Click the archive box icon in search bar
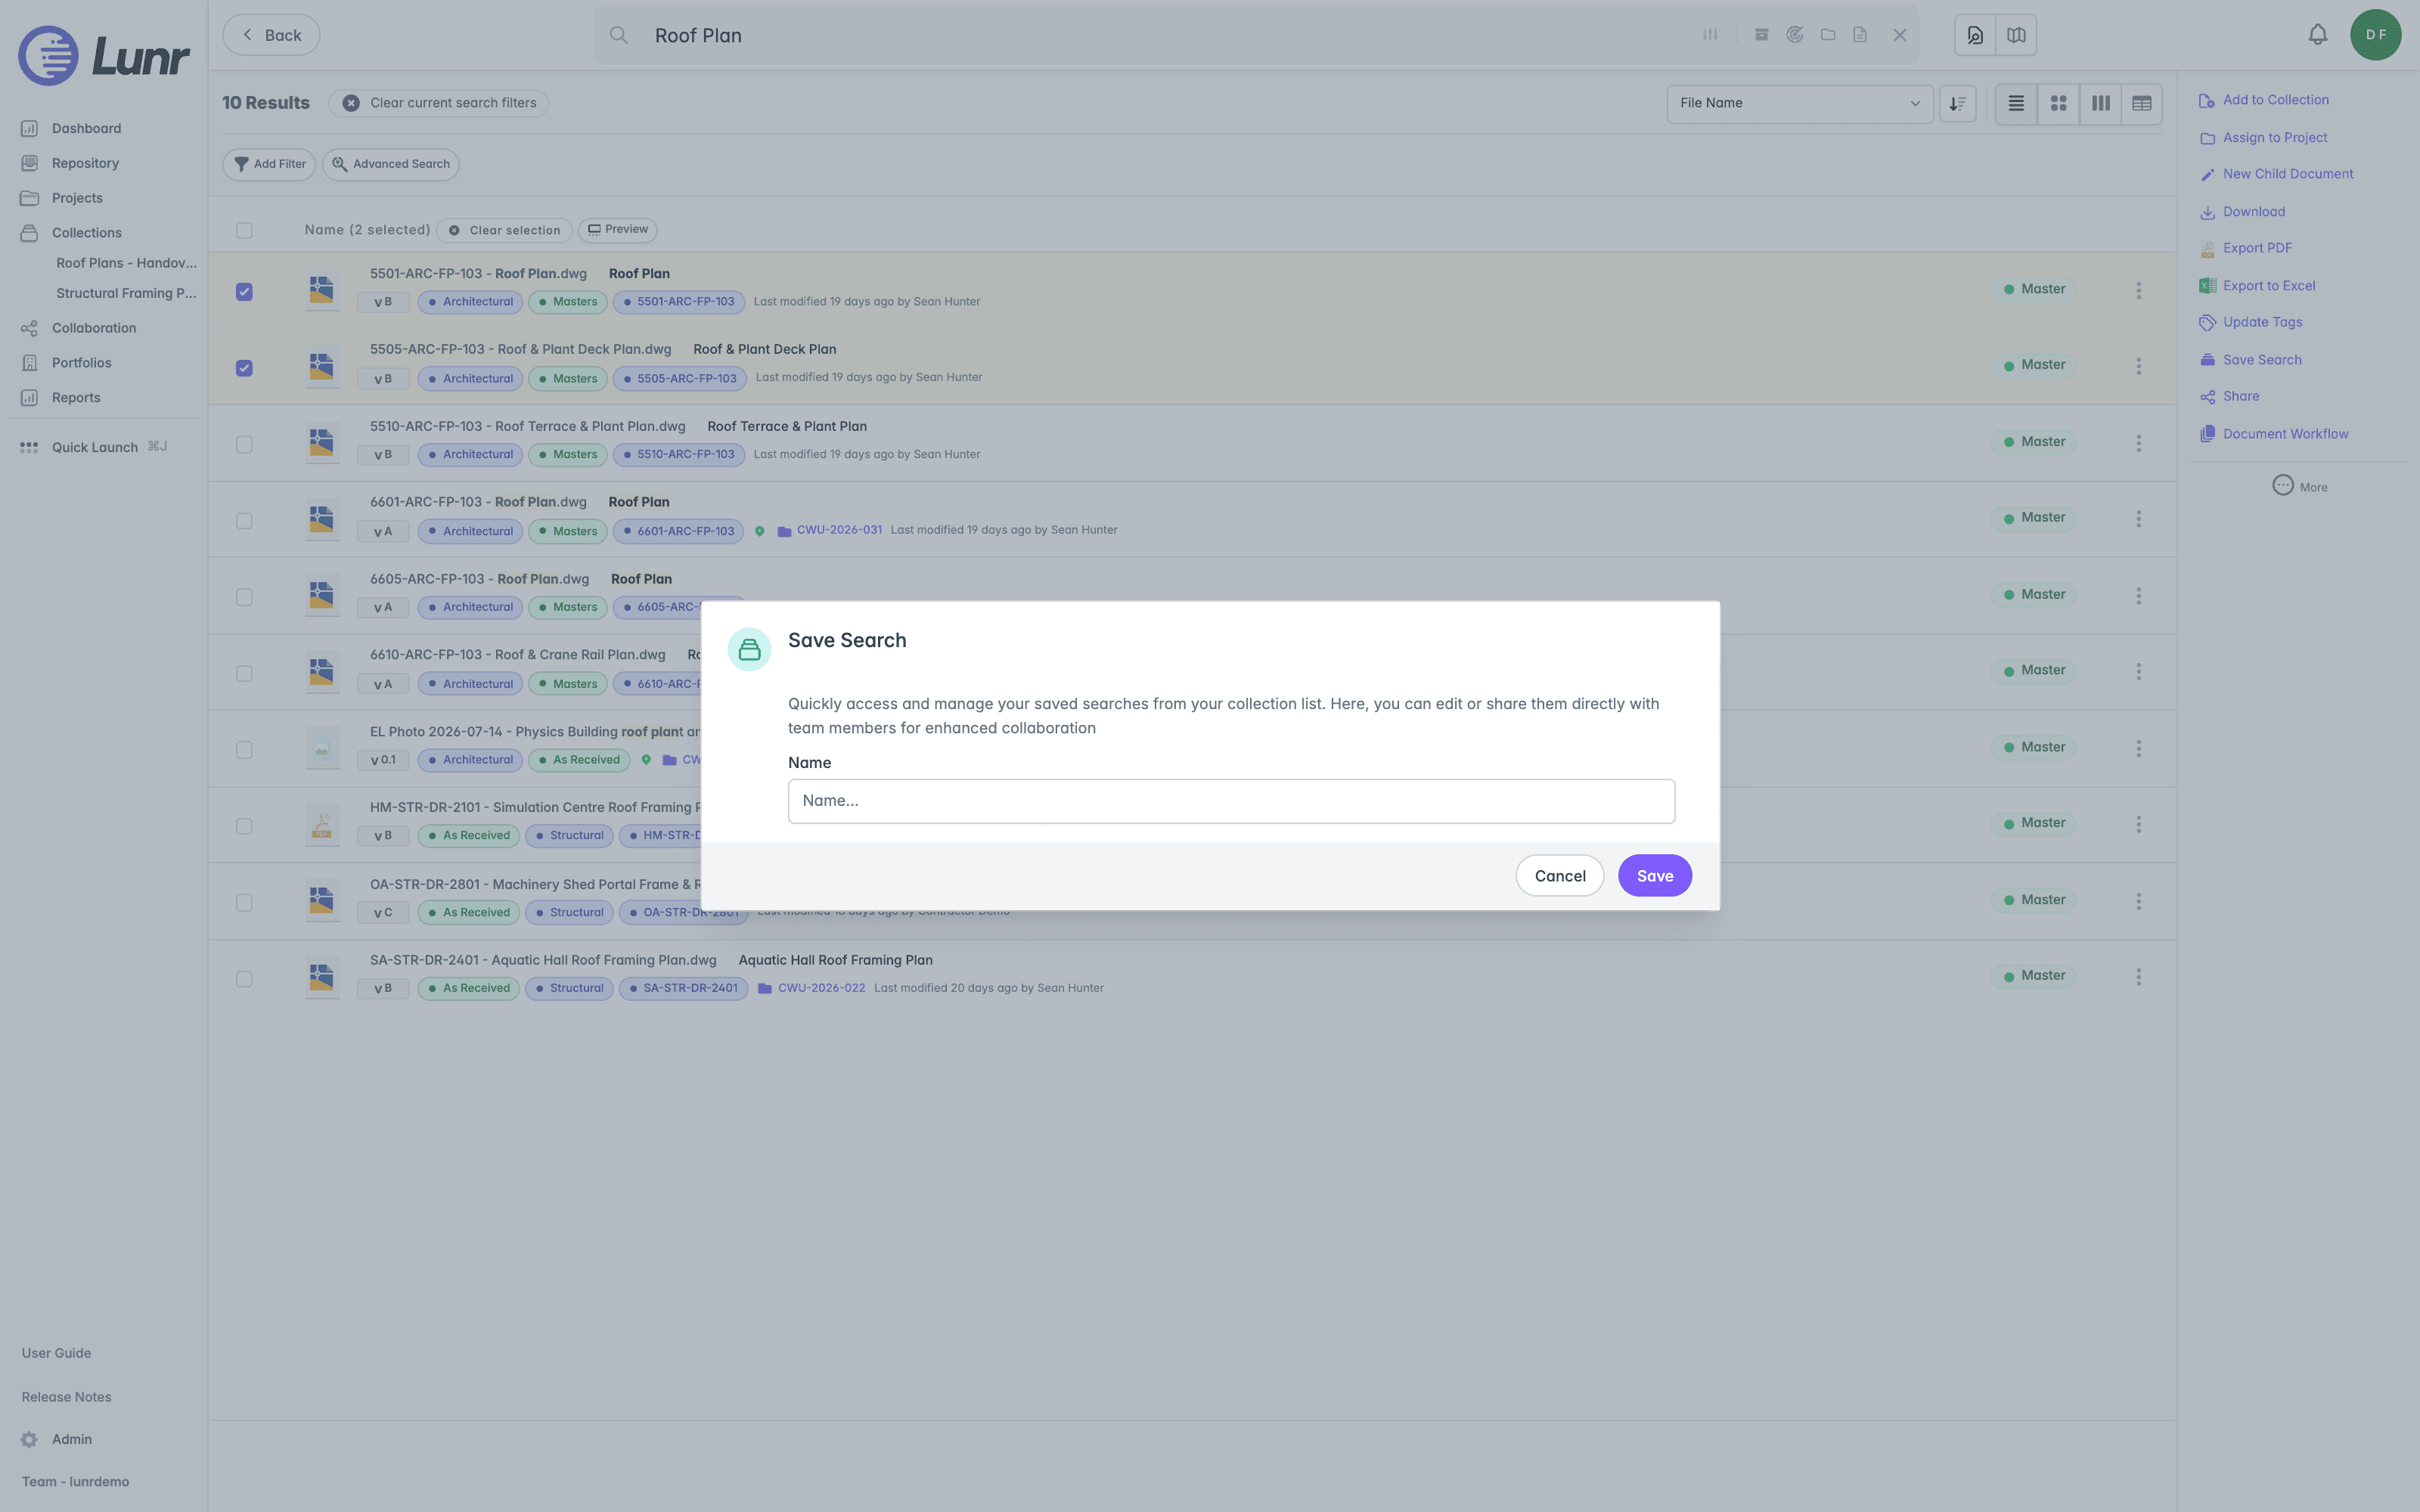Image resolution: width=2420 pixels, height=1512 pixels. pyautogui.click(x=1762, y=35)
